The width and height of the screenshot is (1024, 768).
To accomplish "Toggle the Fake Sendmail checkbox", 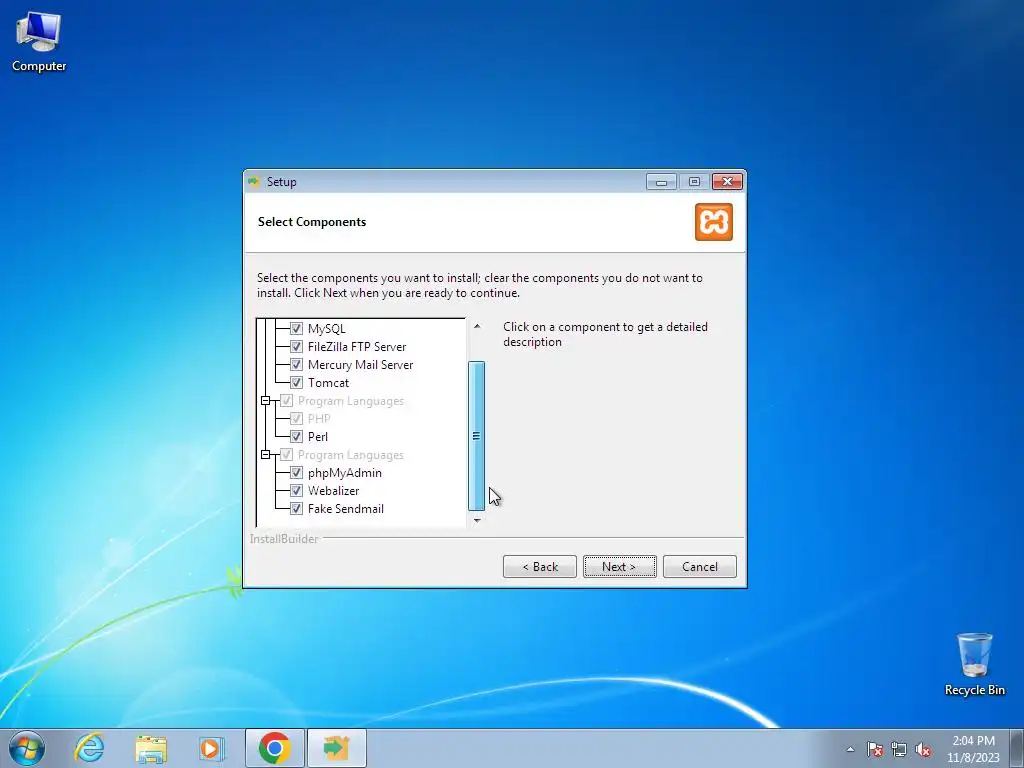I will point(296,508).
